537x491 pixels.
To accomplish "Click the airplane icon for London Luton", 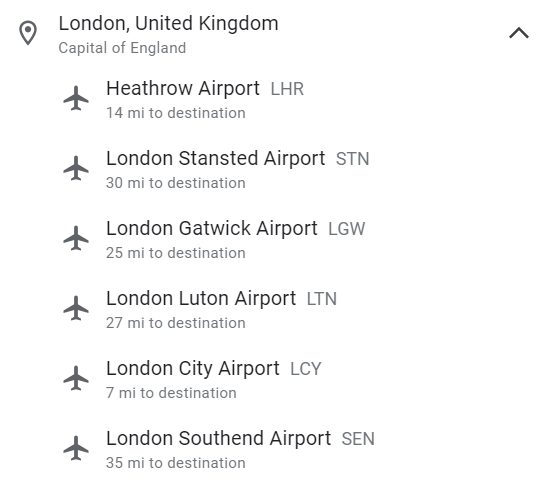I will pos(76,308).
